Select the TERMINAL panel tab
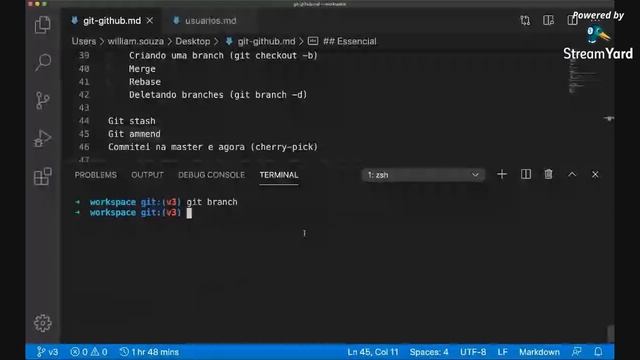Image resolution: width=640 pixels, height=360 pixels. pos(279,175)
